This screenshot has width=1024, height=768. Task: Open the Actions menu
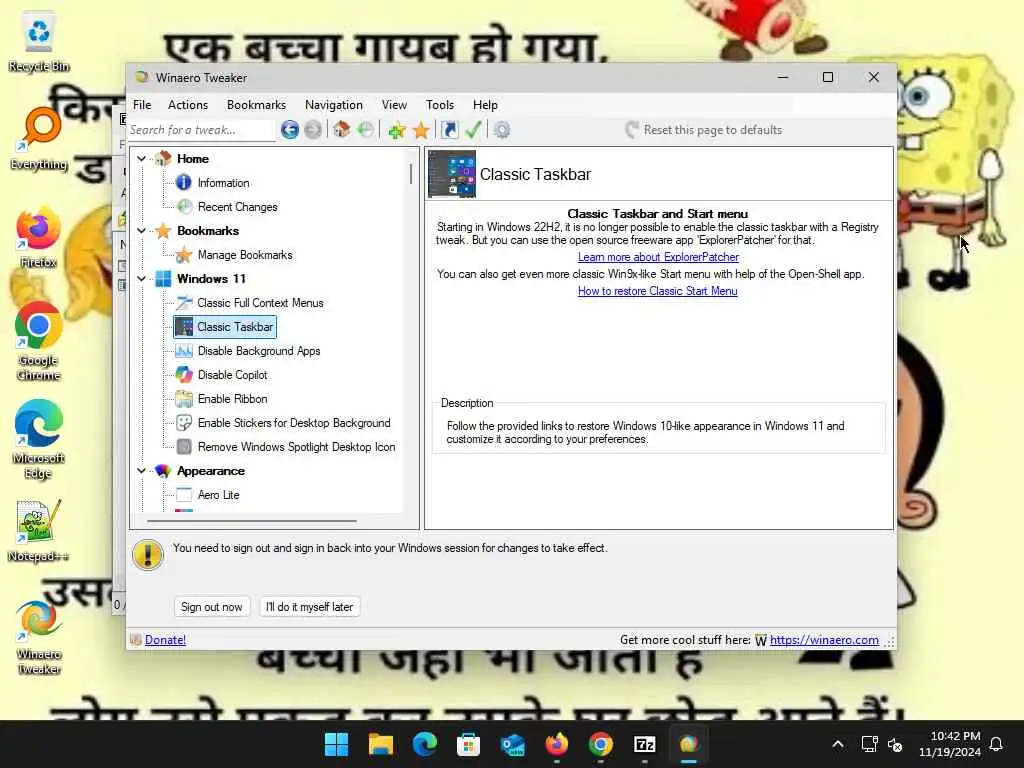pyautogui.click(x=188, y=104)
